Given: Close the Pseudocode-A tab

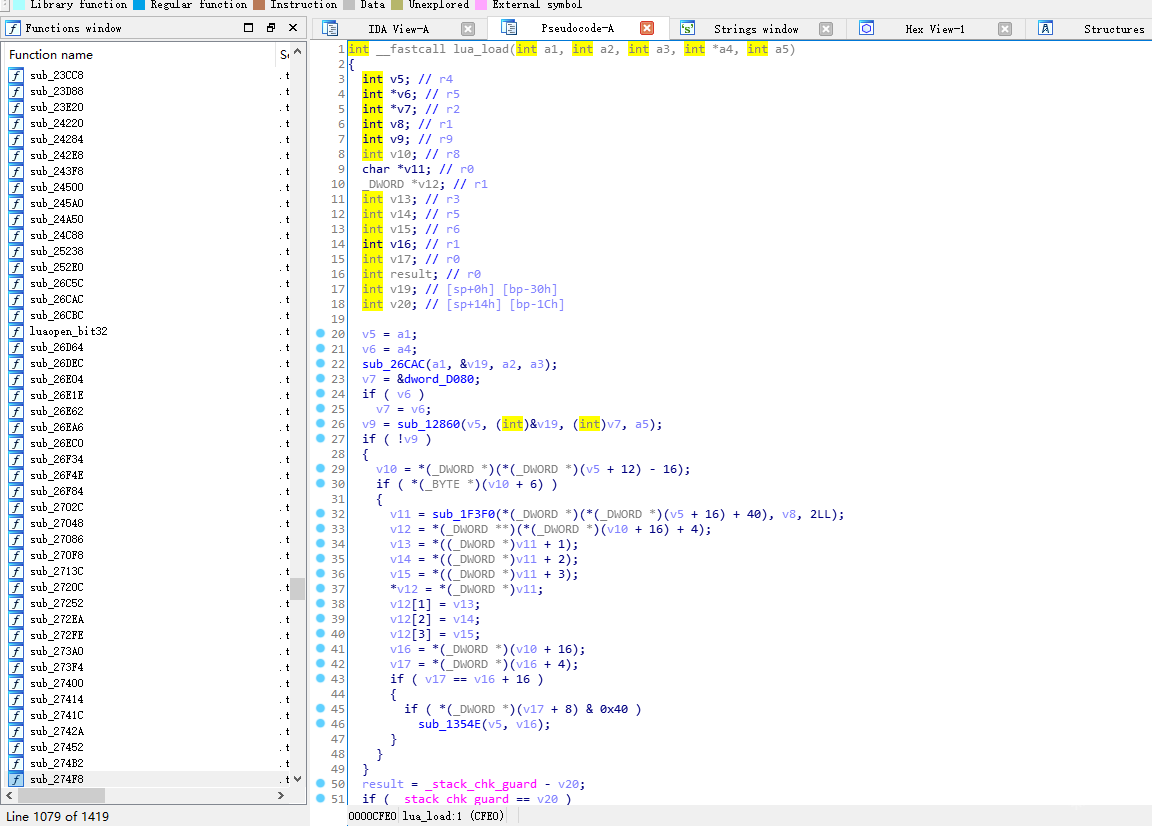Looking at the screenshot, I should 647,28.
